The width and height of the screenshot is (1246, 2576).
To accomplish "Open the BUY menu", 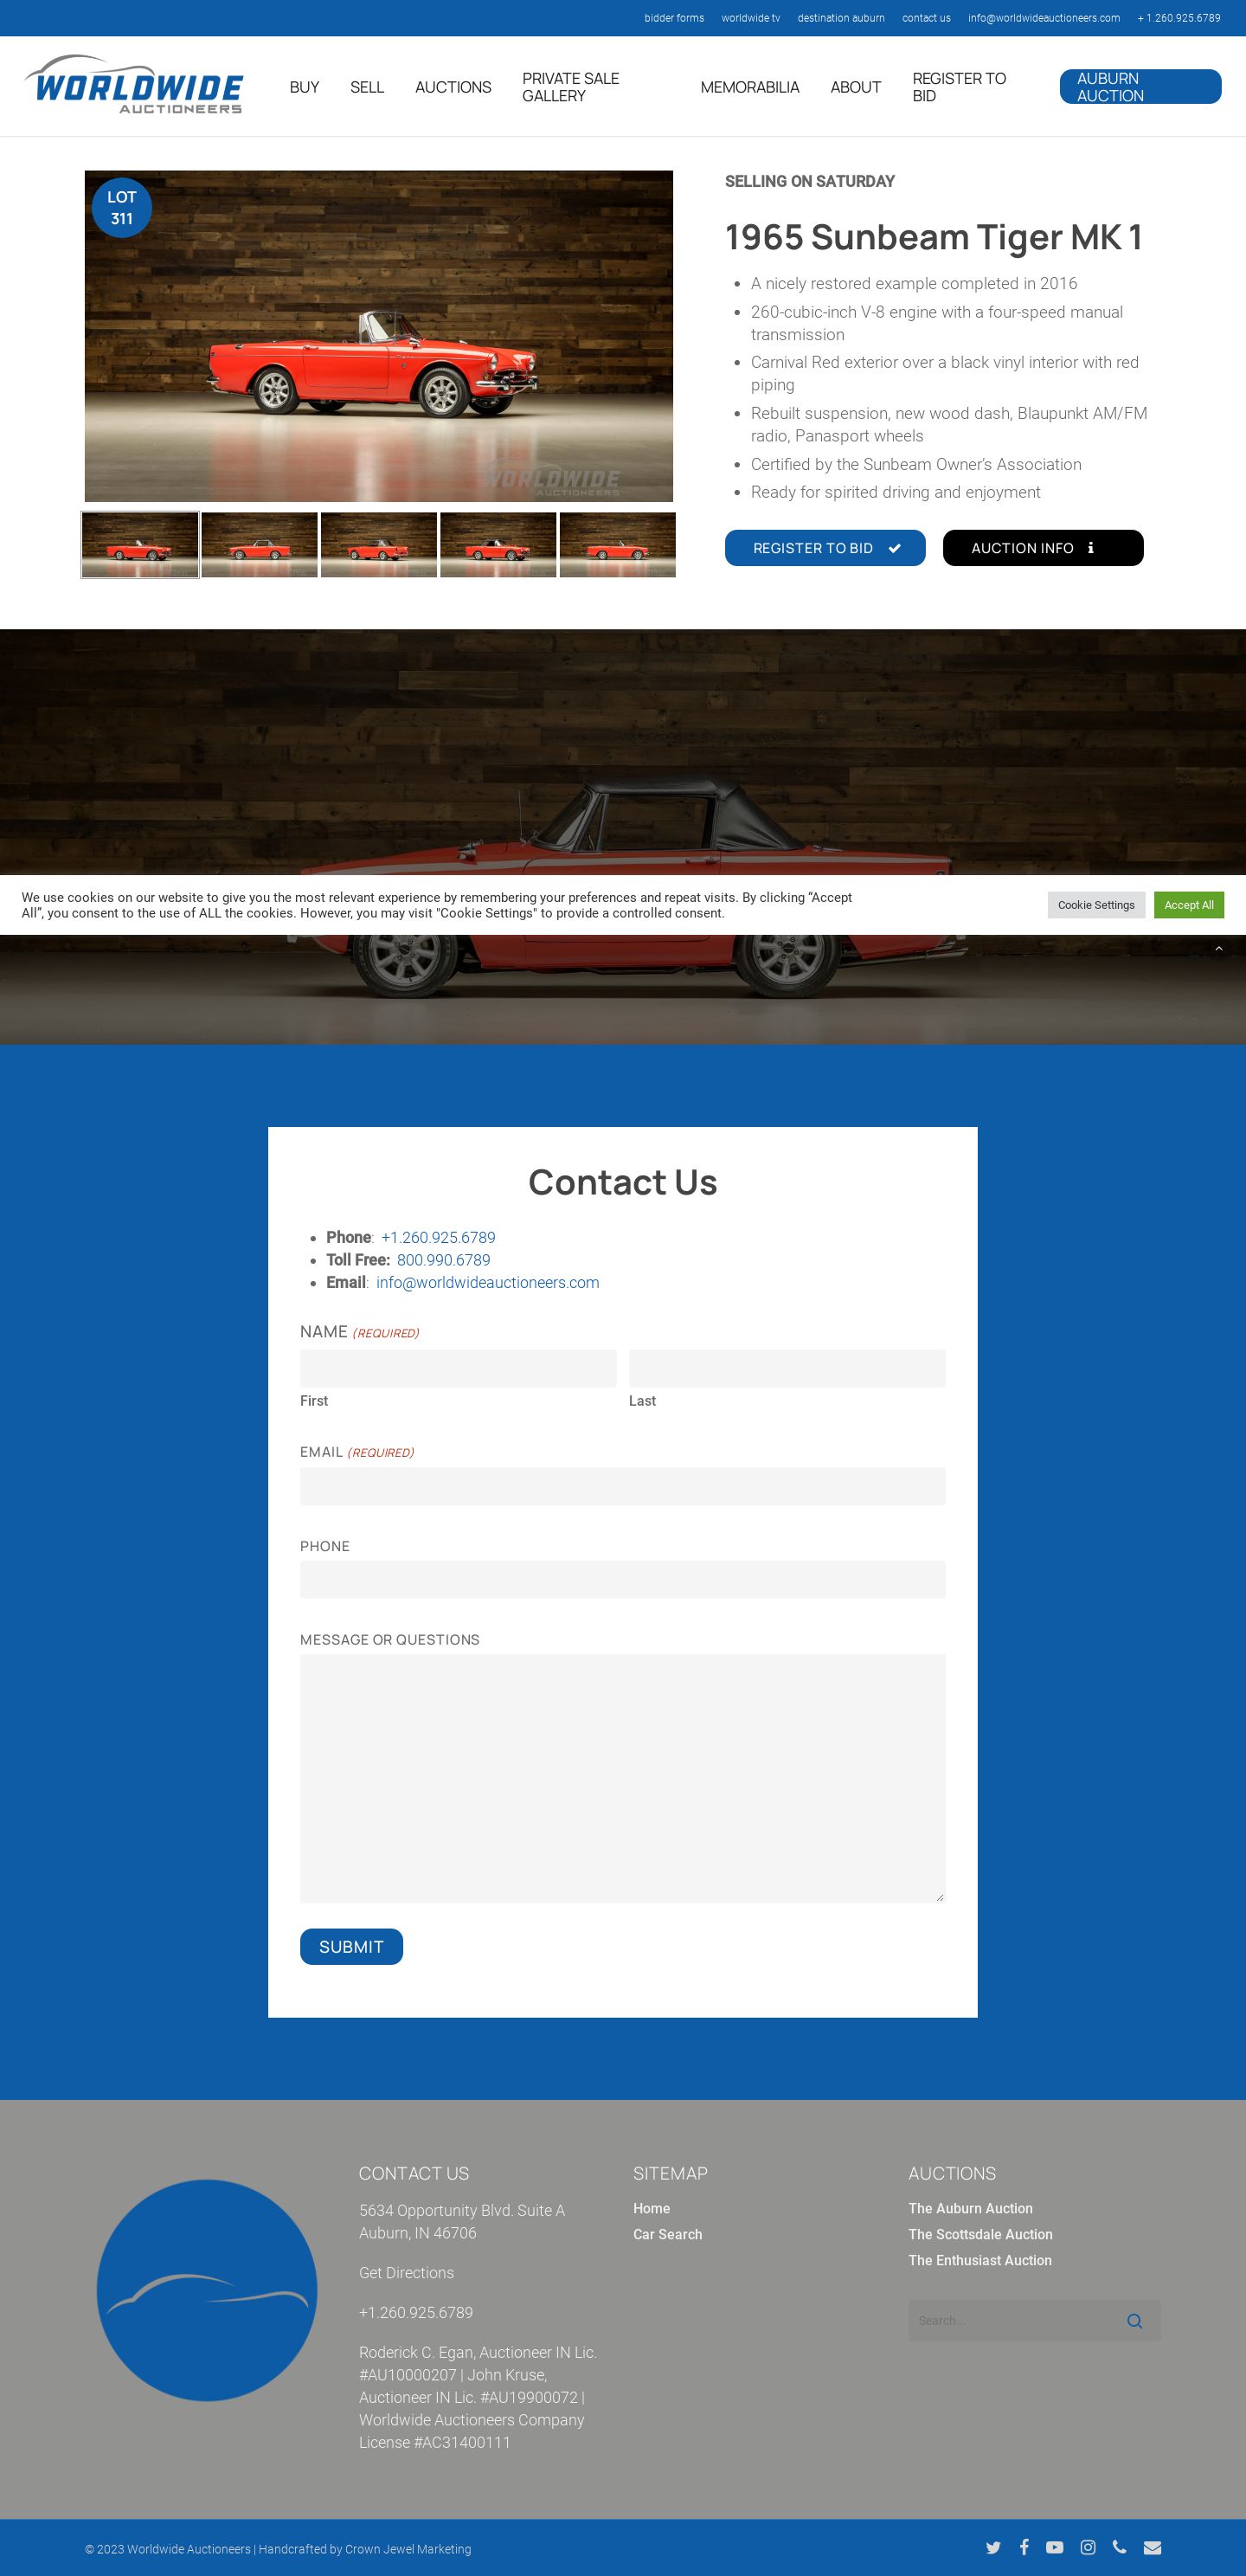I will pyautogui.click(x=304, y=87).
